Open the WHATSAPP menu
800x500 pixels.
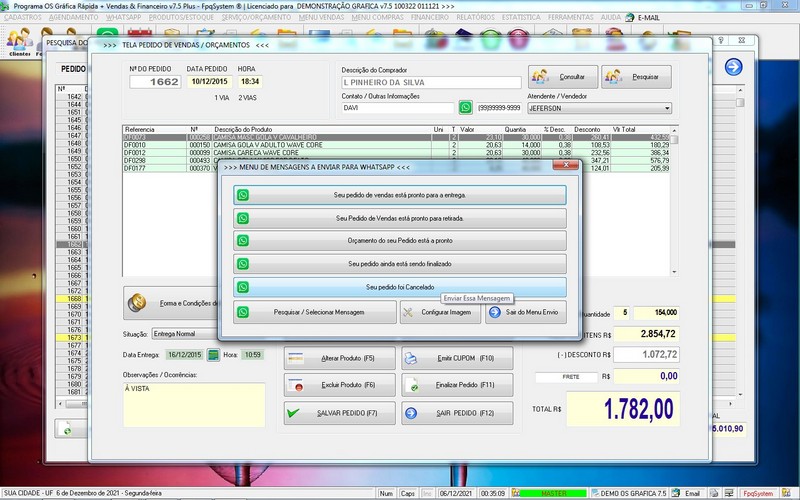pyautogui.click(x=123, y=17)
